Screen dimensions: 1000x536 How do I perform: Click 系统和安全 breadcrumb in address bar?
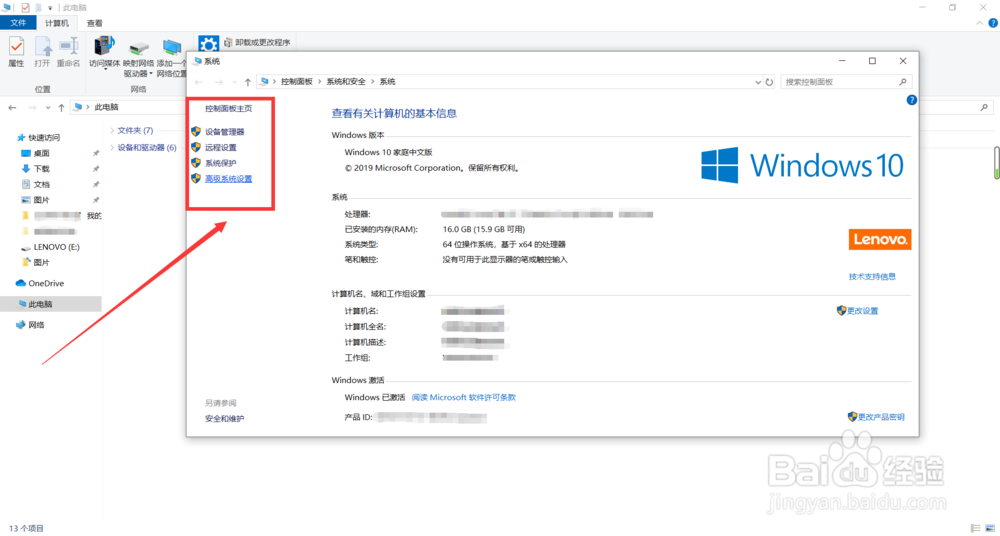point(346,82)
